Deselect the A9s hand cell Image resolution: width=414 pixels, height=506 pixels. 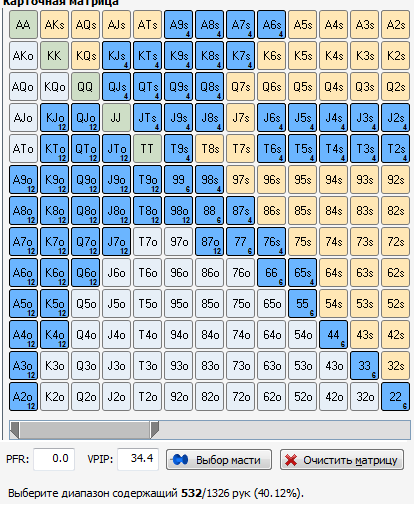point(178,25)
